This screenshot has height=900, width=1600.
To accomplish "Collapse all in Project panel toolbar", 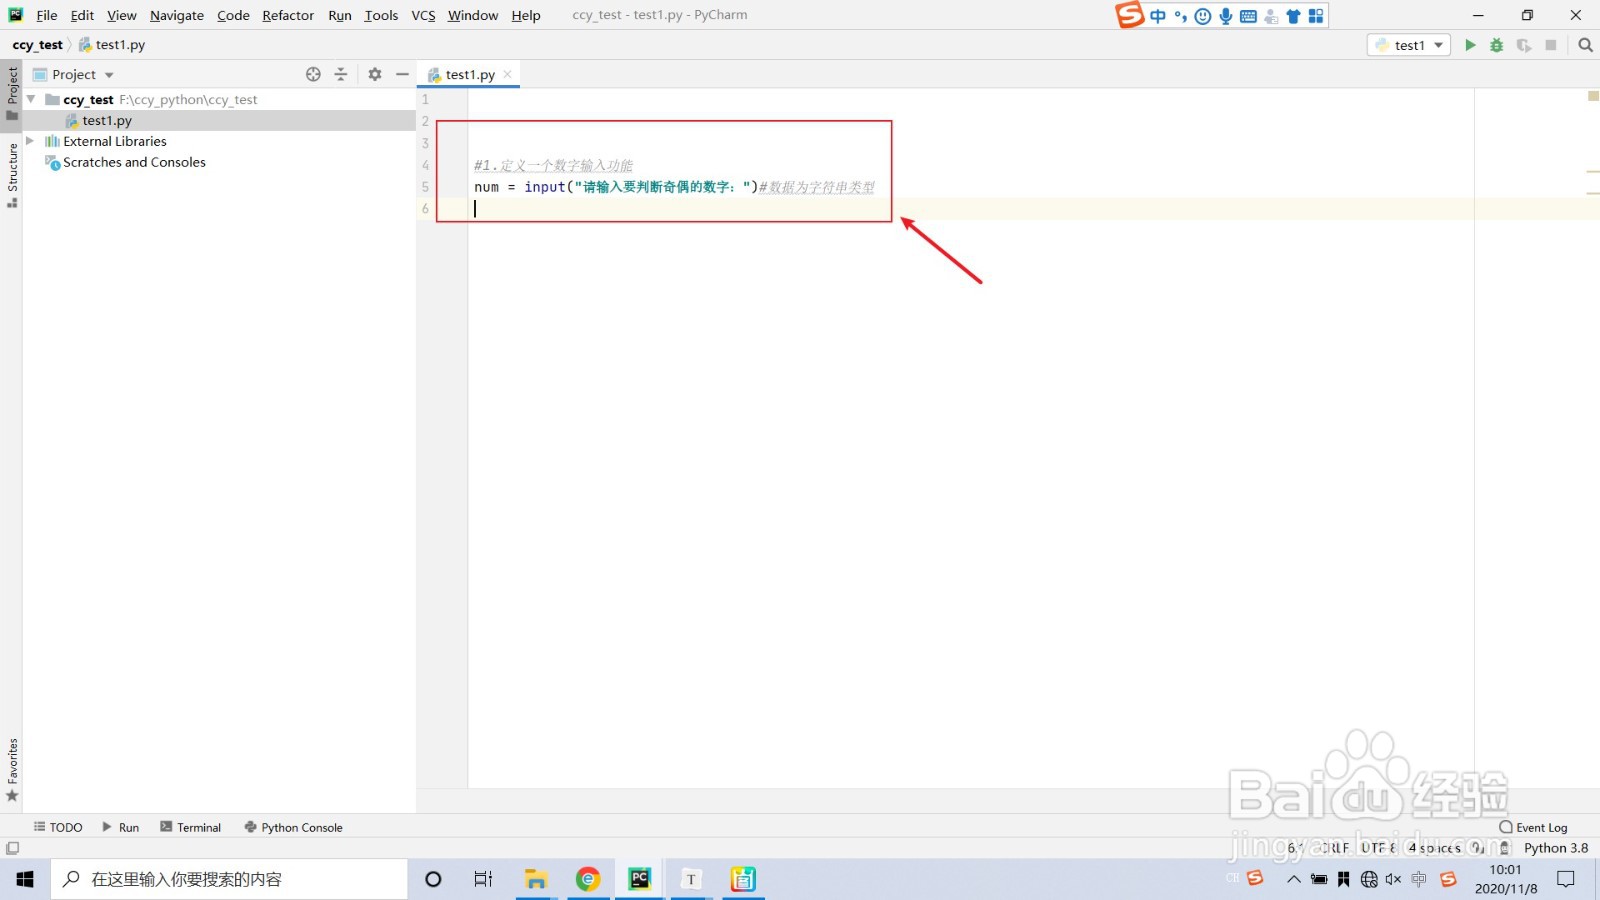I will (x=340, y=74).
